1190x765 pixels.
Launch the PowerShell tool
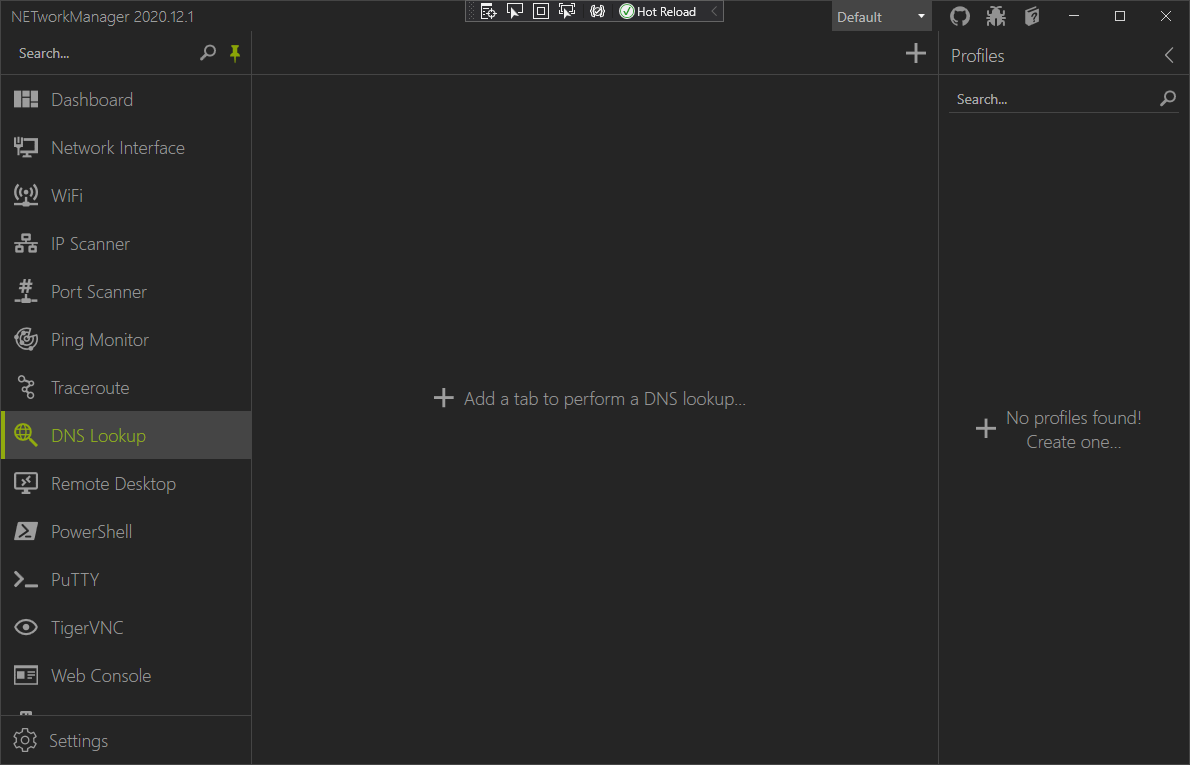coord(126,531)
